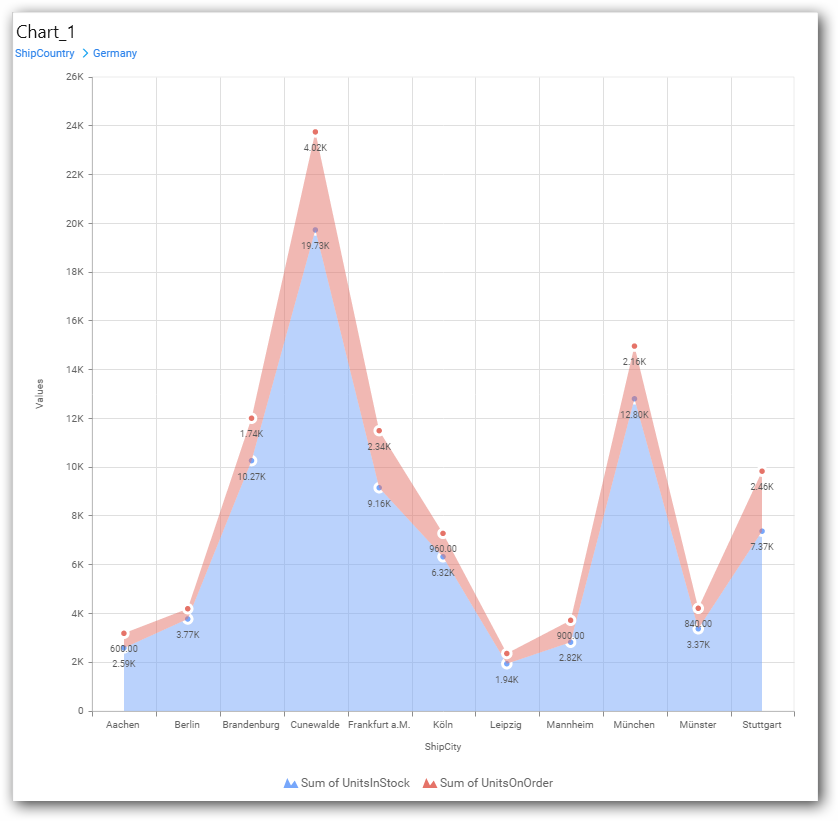Click the Chart_1 title text
The image size is (838, 821).
coord(45,32)
